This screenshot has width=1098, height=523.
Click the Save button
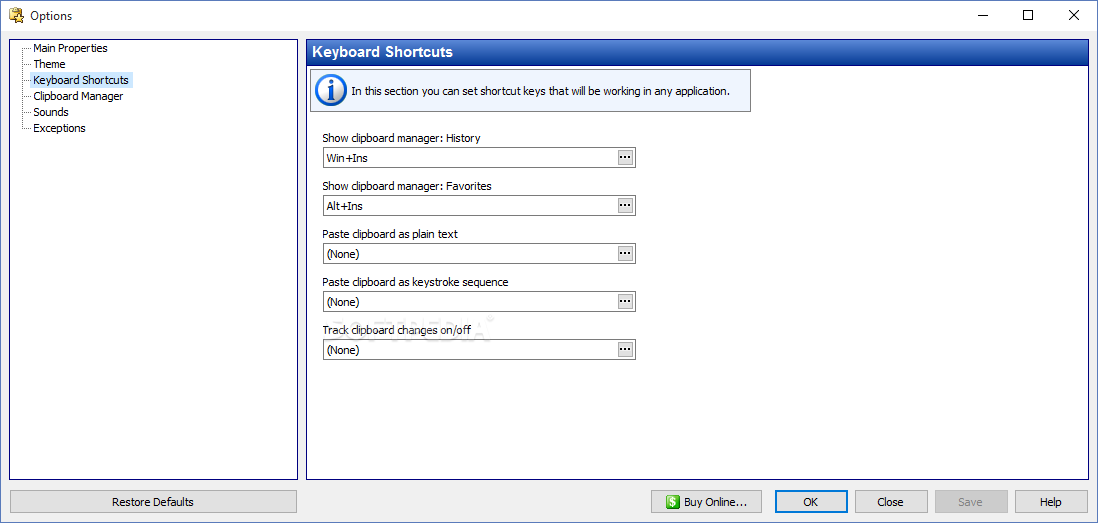pyautogui.click(x=971, y=502)
